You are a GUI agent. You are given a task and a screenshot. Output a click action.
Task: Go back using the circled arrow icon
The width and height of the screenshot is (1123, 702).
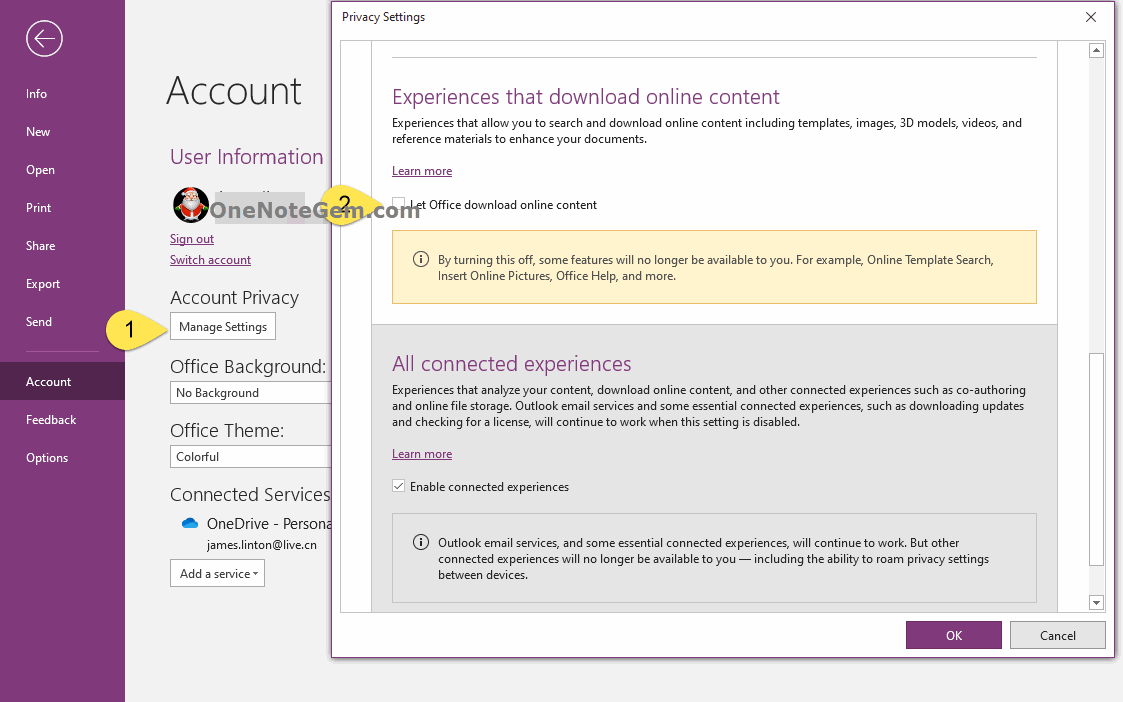(44, 39)
